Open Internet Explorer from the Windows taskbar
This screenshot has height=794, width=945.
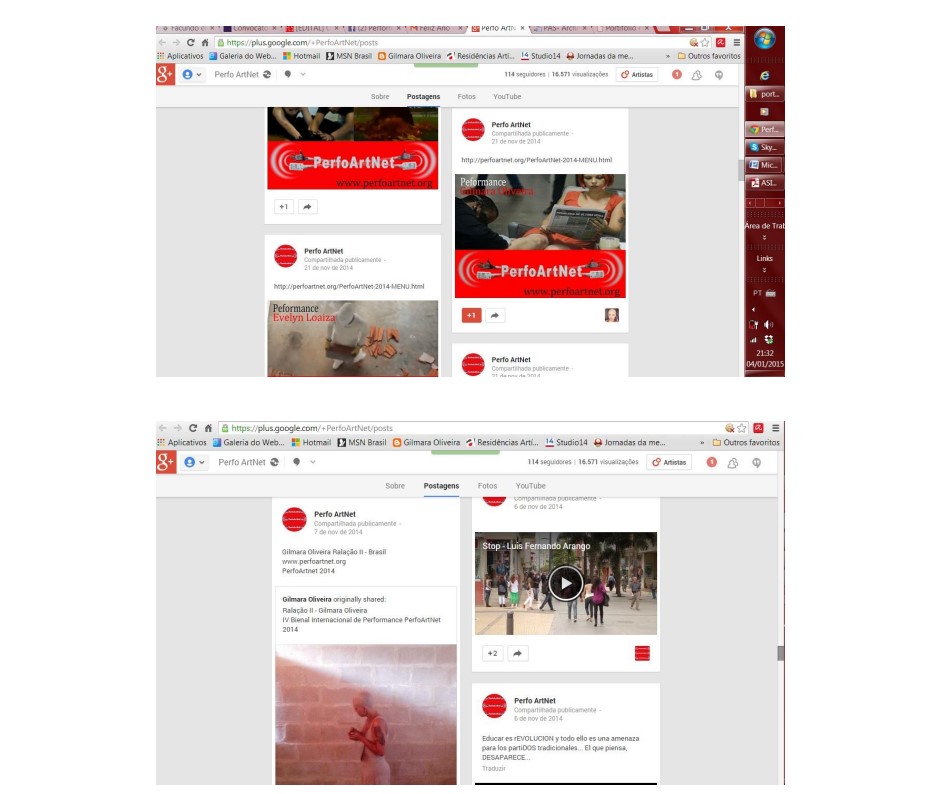tap(765, 75)
